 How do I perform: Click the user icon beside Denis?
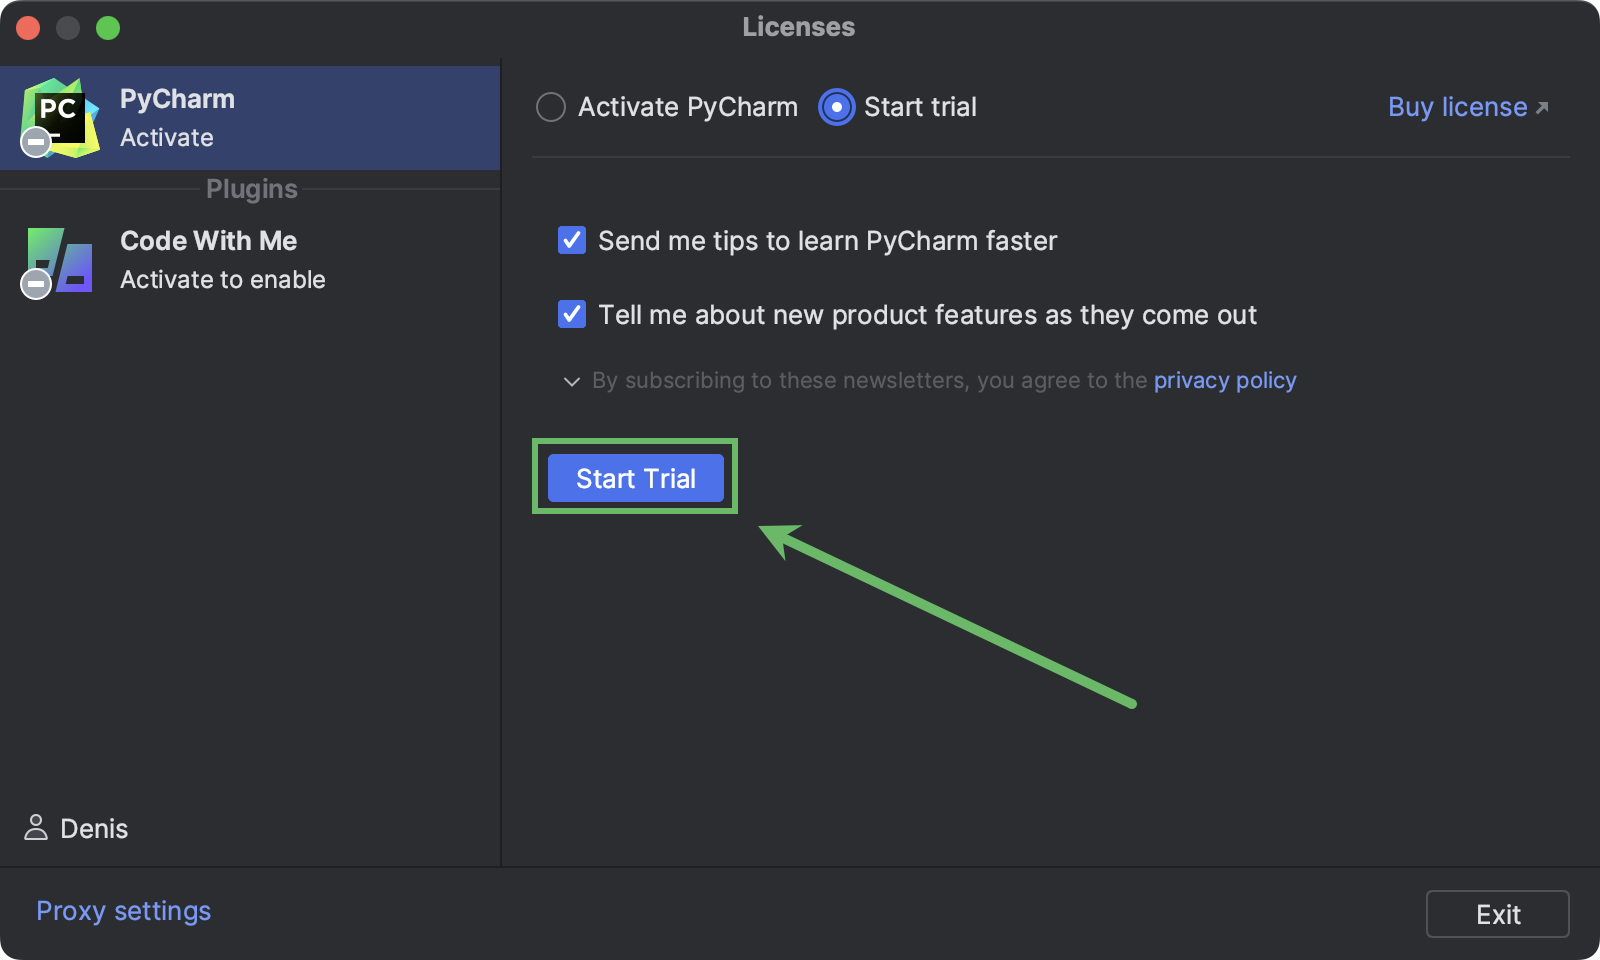pyautogui.click(x=36, y=828)
